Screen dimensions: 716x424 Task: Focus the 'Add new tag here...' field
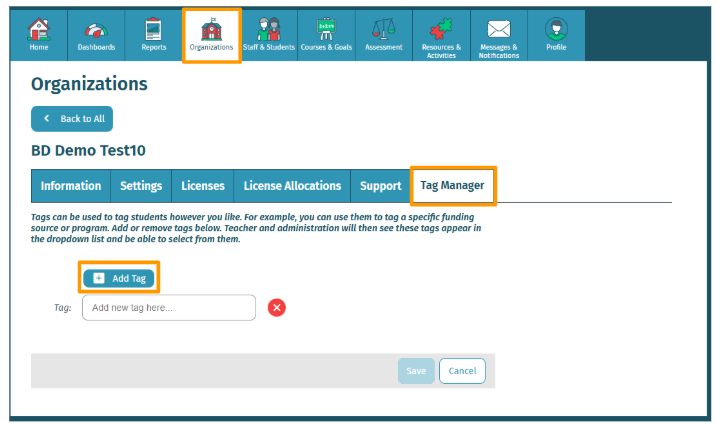coord(169,308)
